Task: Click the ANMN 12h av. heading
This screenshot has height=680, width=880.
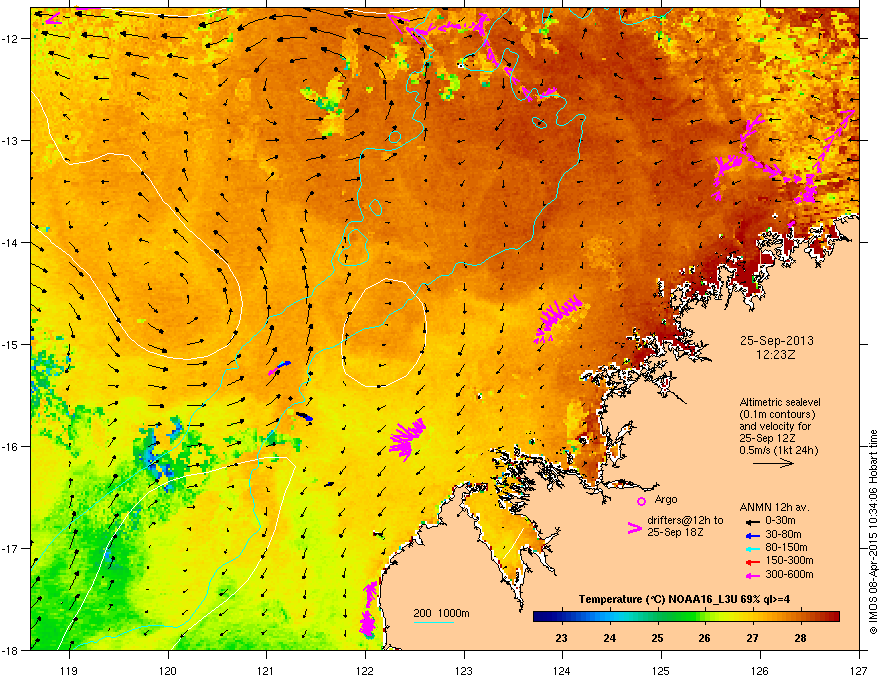Action: 774,507
